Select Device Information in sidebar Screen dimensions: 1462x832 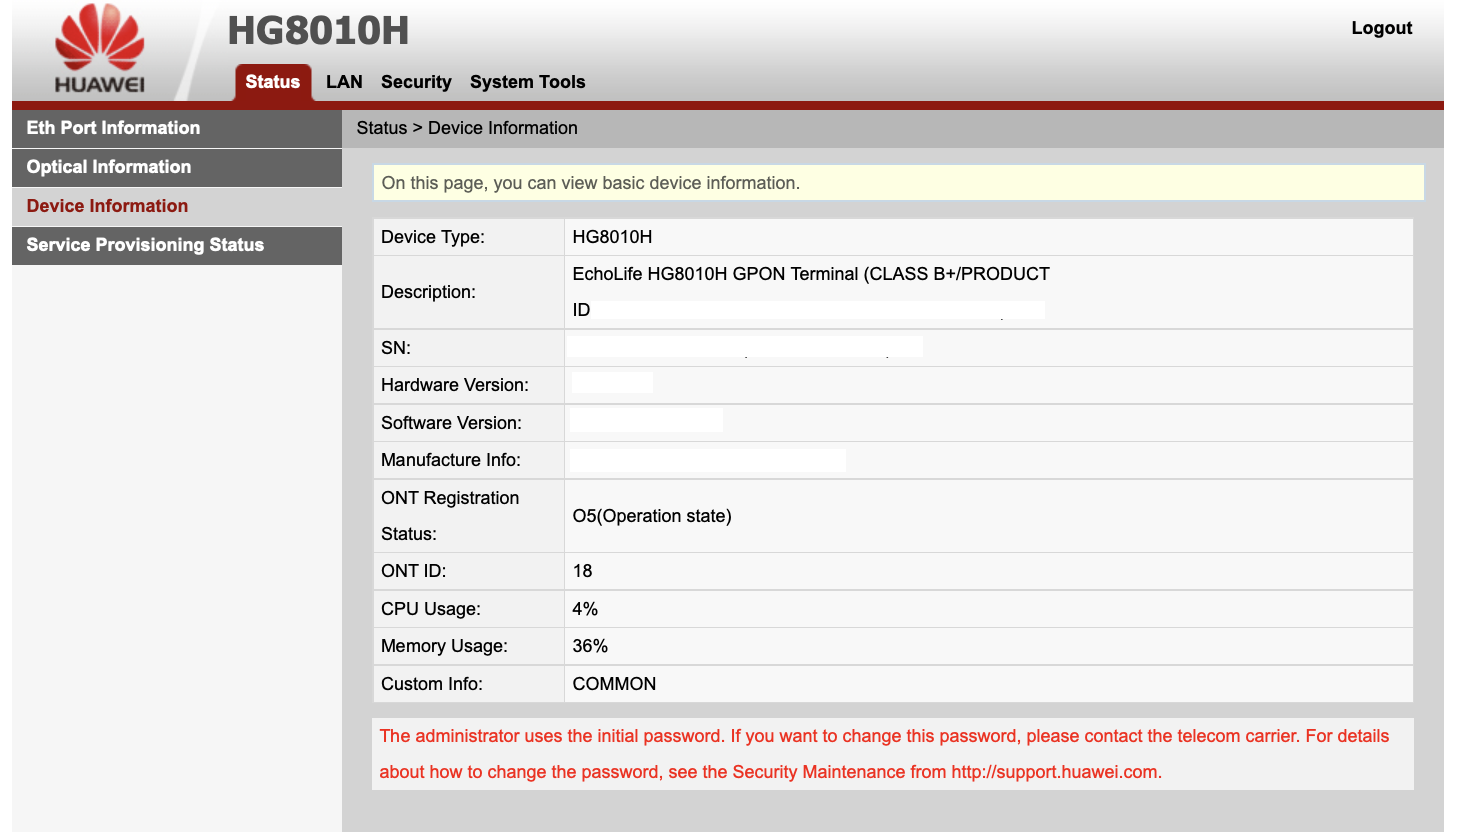click(177, 206)
